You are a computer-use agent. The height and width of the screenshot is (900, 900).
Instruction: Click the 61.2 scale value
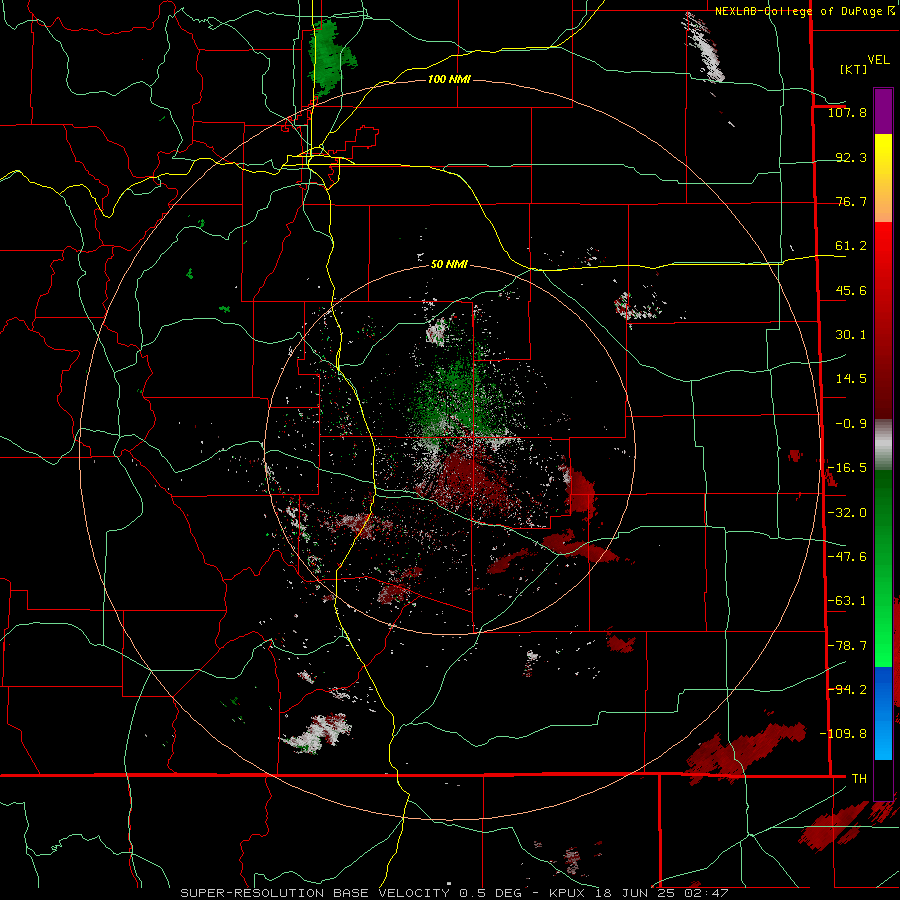(x=851, y=246)
